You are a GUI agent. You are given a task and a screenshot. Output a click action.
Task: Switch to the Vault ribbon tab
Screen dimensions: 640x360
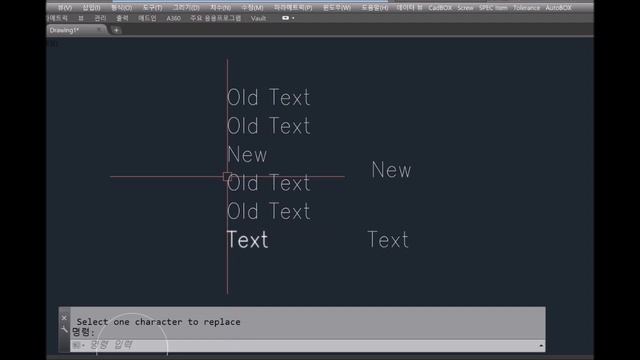[258, 18]
